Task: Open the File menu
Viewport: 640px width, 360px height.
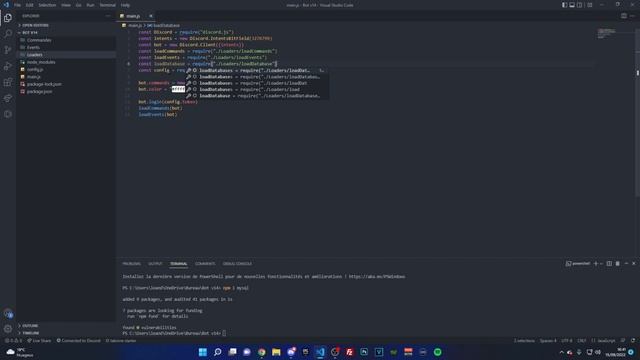Action: tap(17, 5)
